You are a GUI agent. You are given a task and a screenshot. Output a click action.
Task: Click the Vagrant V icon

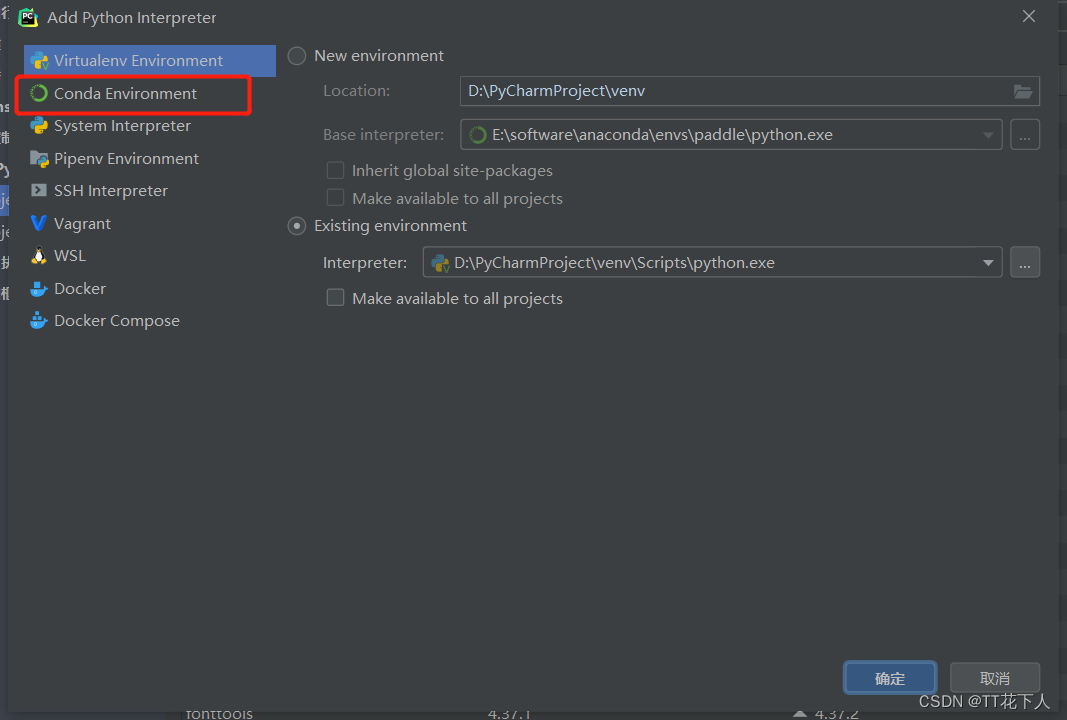[x=39, y=223]
